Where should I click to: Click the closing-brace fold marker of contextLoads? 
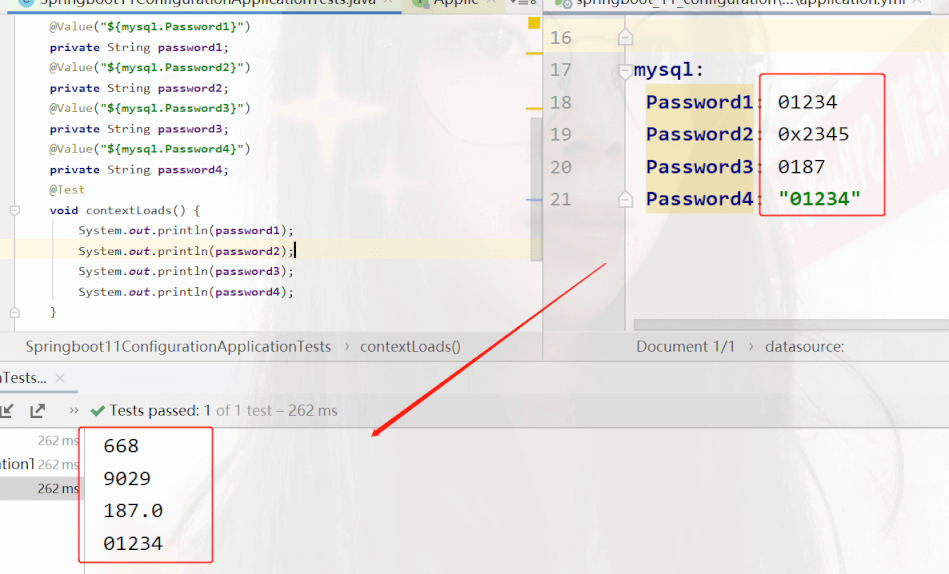click(15, 312)
